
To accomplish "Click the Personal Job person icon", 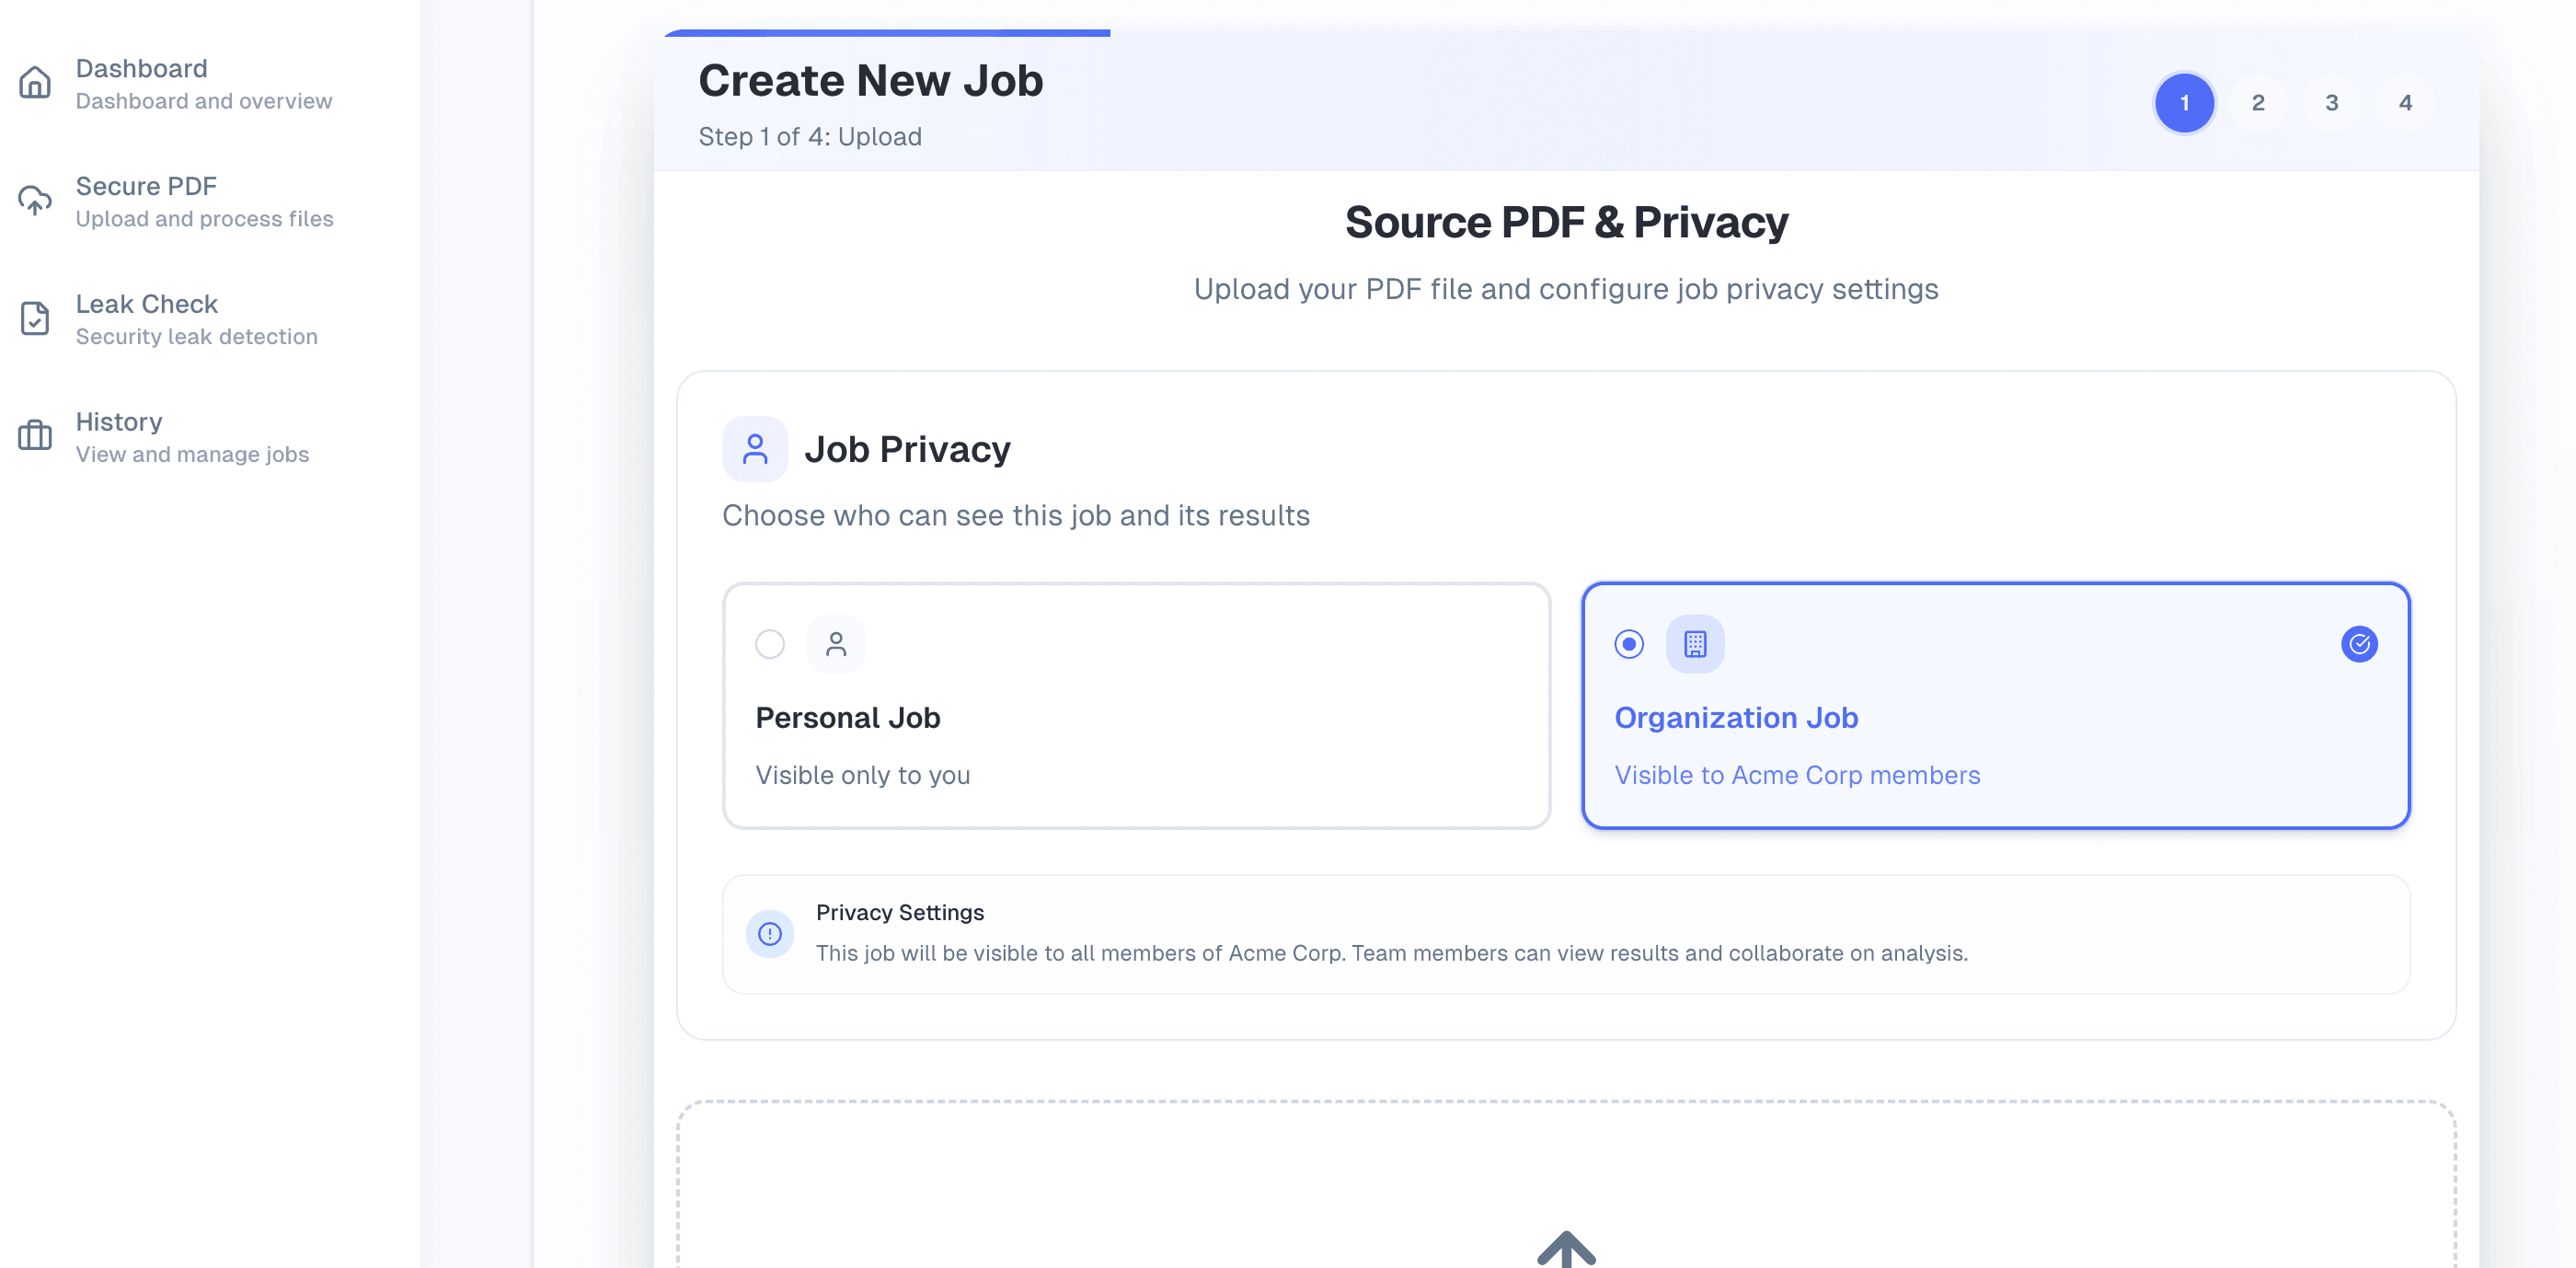I will click(x=836, y=644).
